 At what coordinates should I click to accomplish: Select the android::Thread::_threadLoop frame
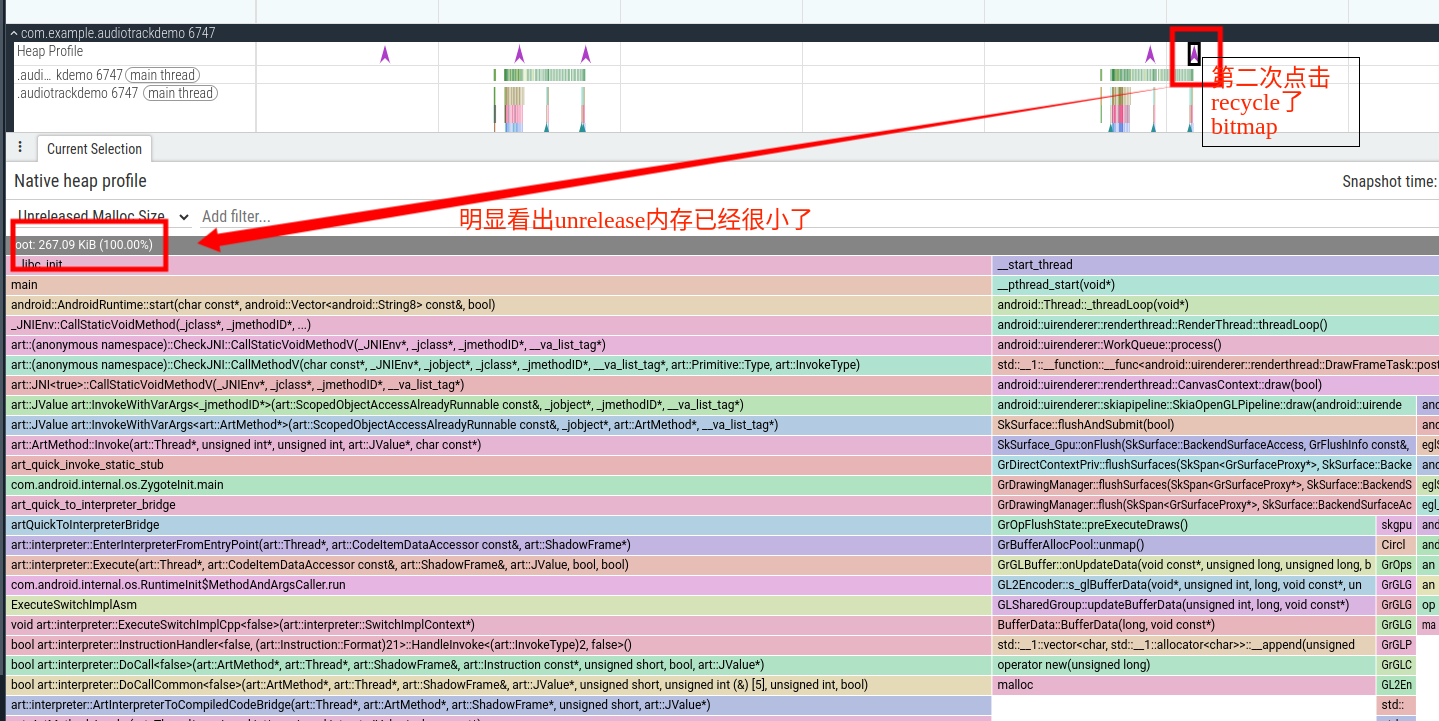pyautogui.click(x=1216, y=305)
